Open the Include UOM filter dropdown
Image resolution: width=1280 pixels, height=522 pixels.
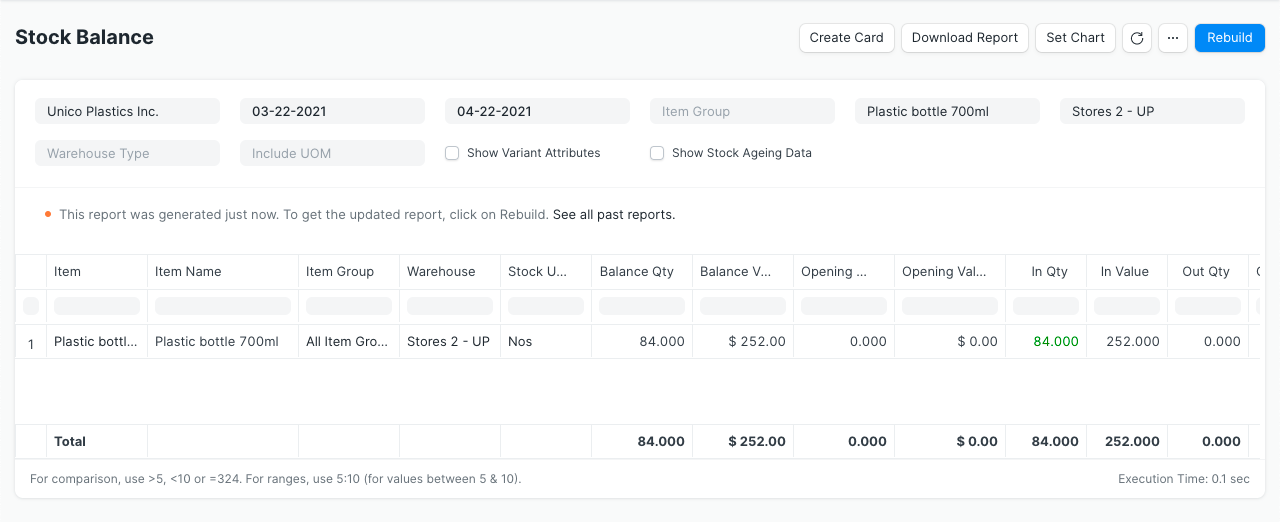332,153
